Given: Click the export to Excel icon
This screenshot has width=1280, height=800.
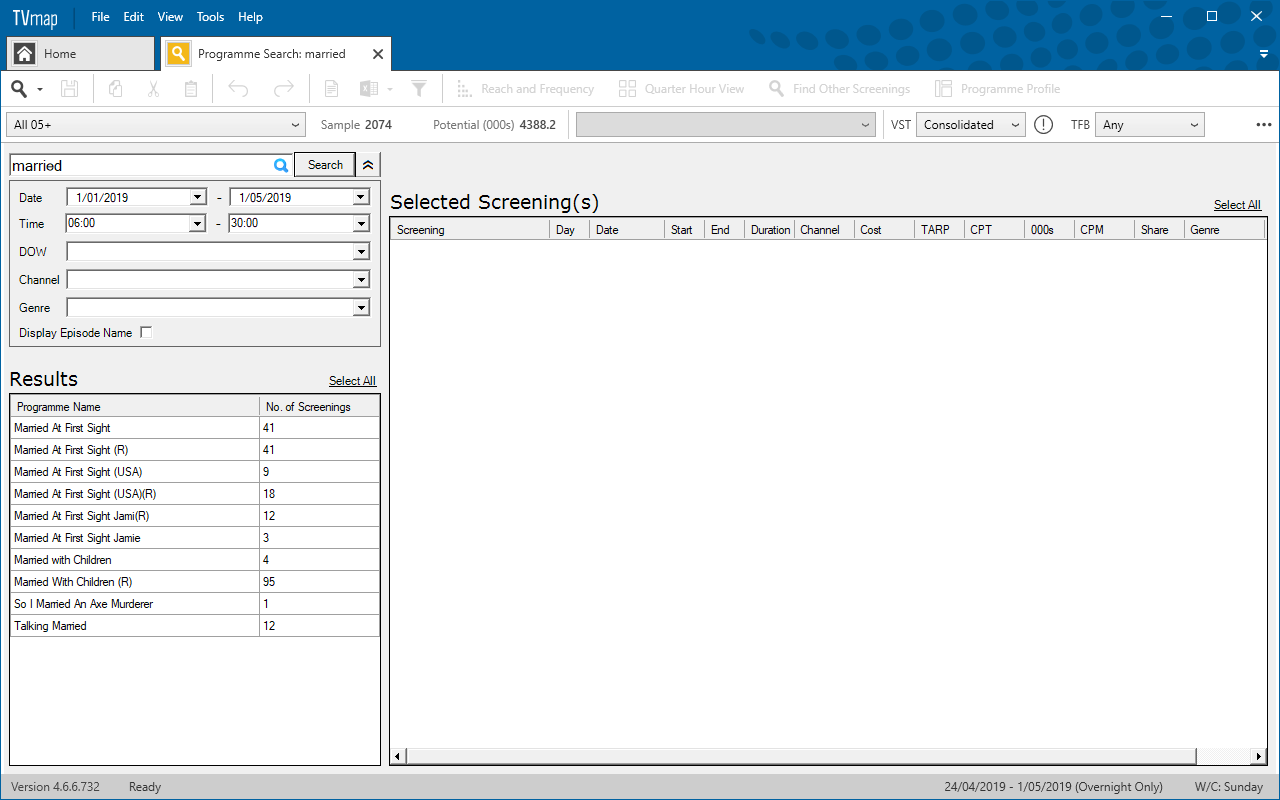Looking at the screenshot, I should [x=369, y=89].
